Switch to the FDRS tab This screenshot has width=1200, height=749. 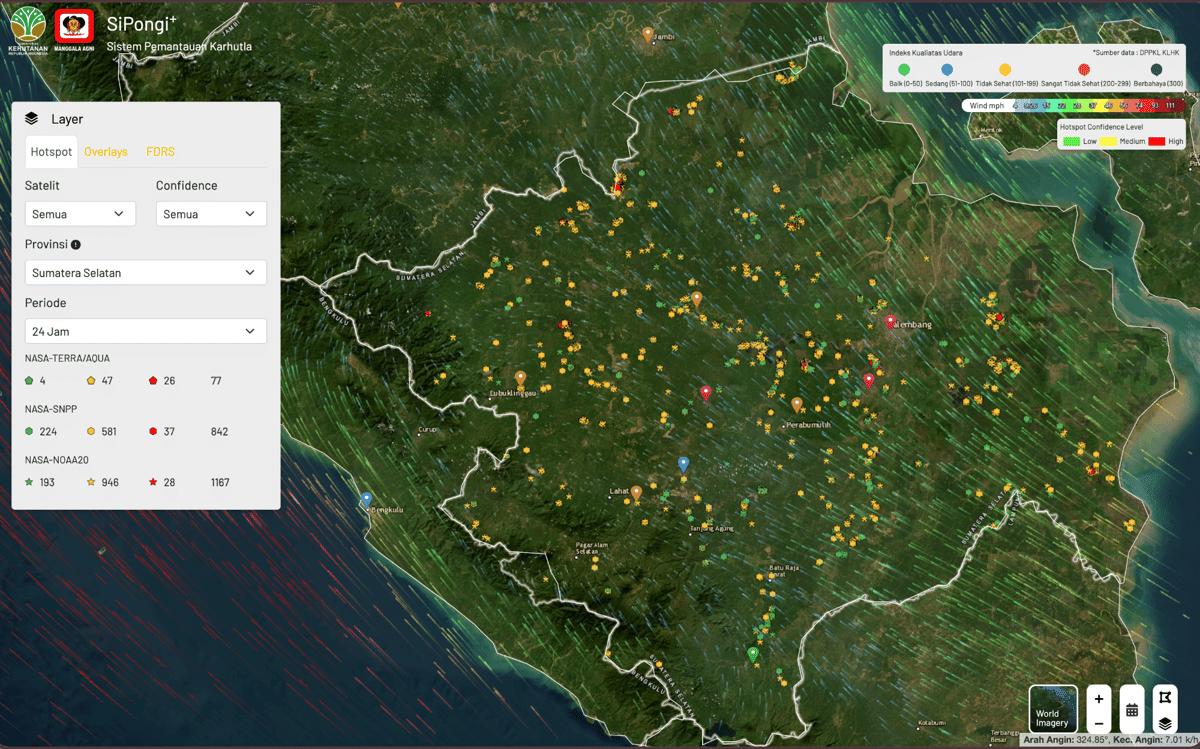(160, 152)
